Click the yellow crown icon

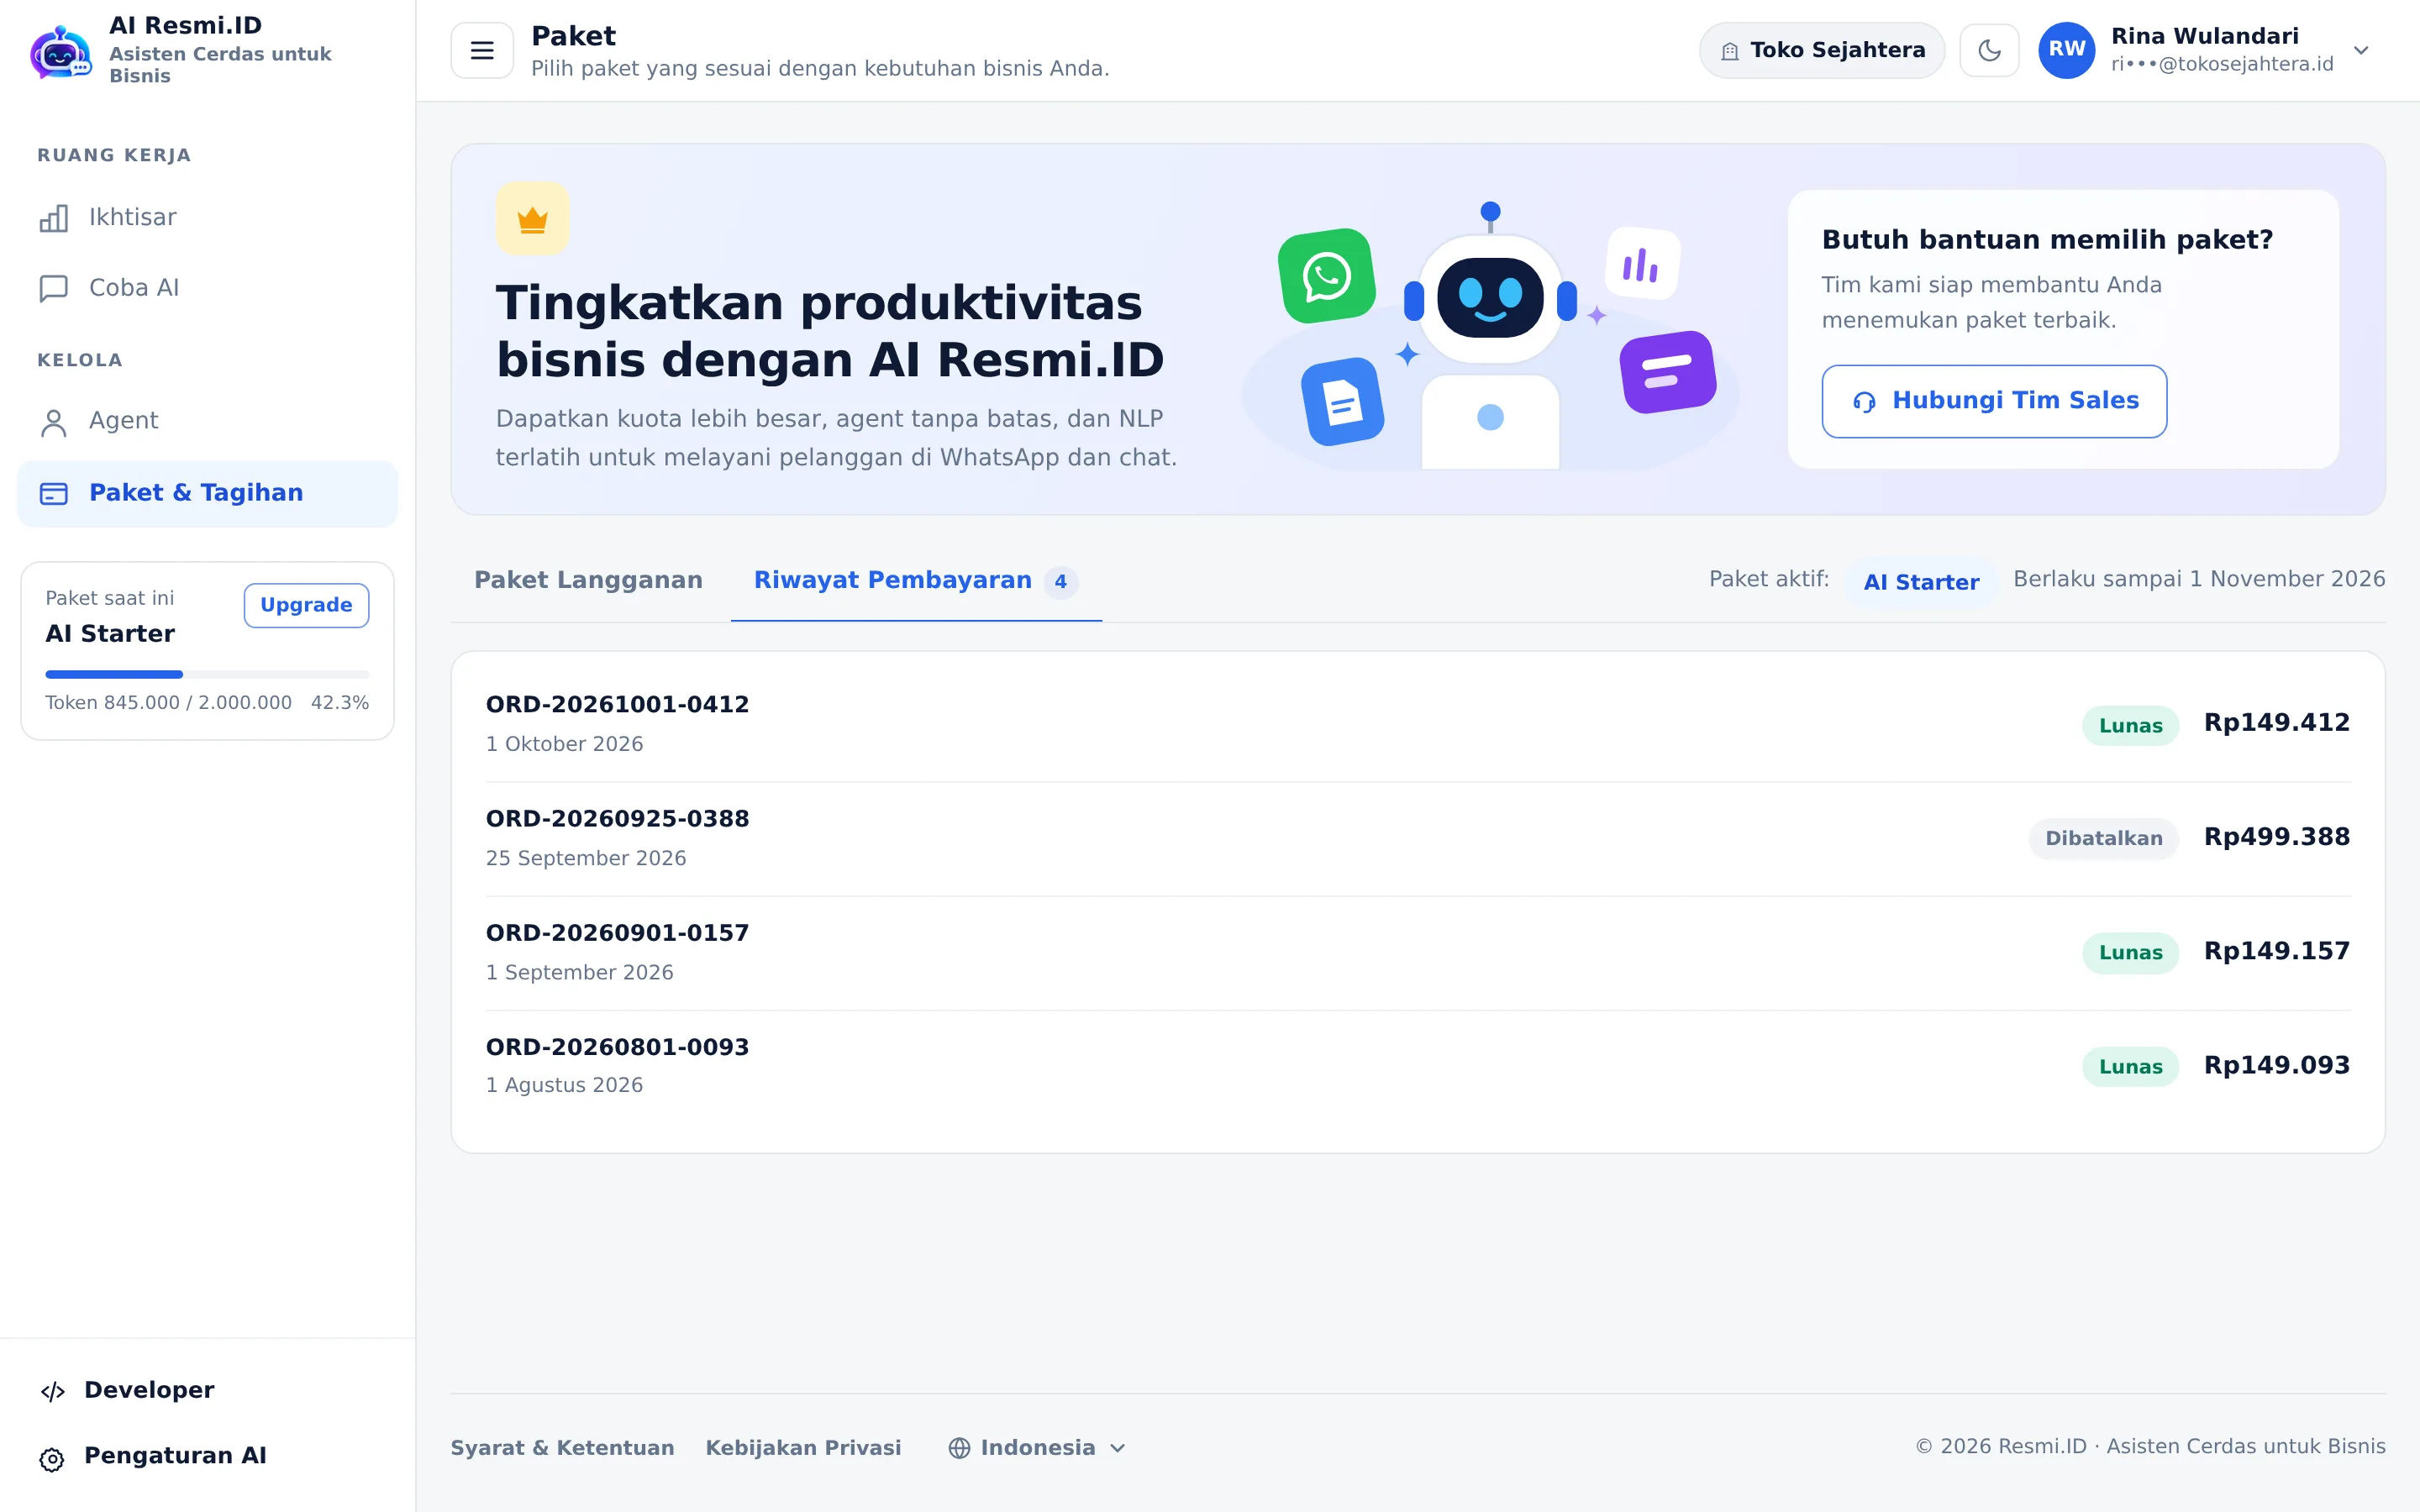(532, 218)
